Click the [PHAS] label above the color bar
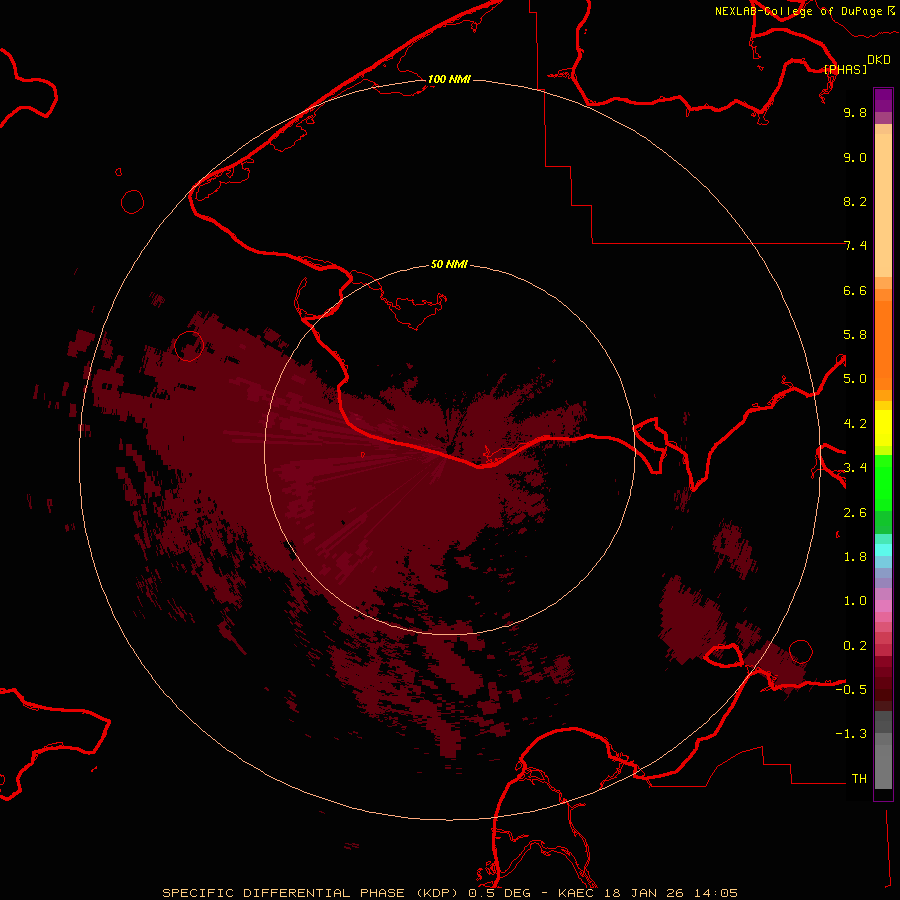 click(845, 69)
